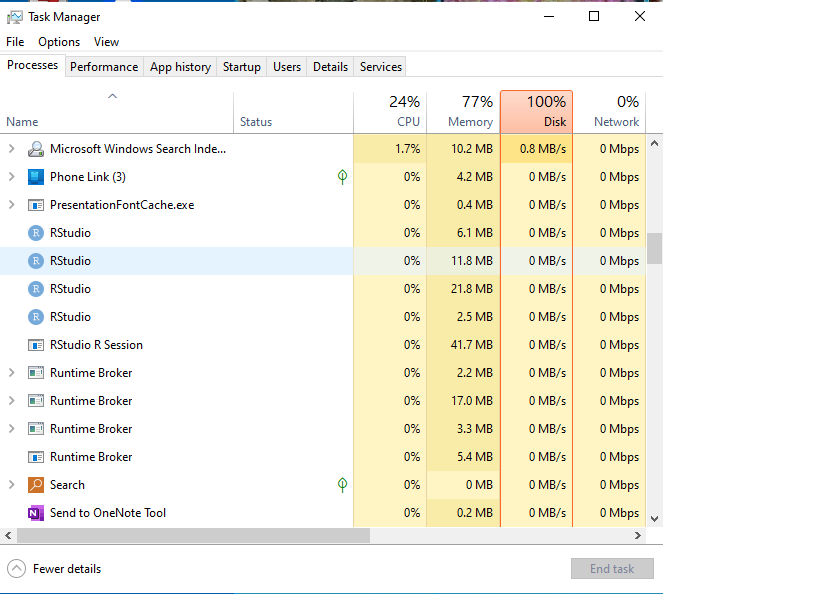Switch to the Performance tab
Viewport: 819px width, 594px height.
coord(104,67)
